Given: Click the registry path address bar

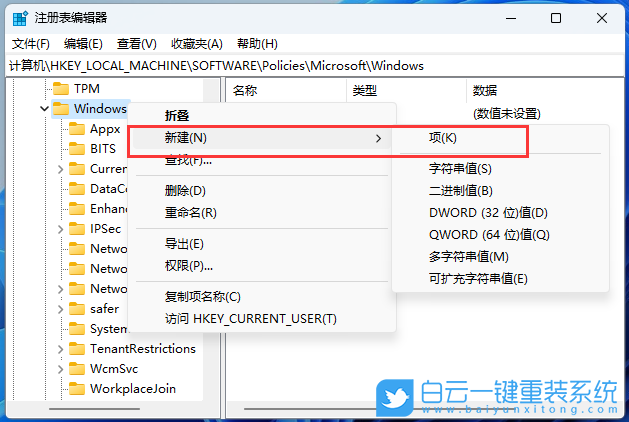Looking at the screenshot, I should (315, 66).
